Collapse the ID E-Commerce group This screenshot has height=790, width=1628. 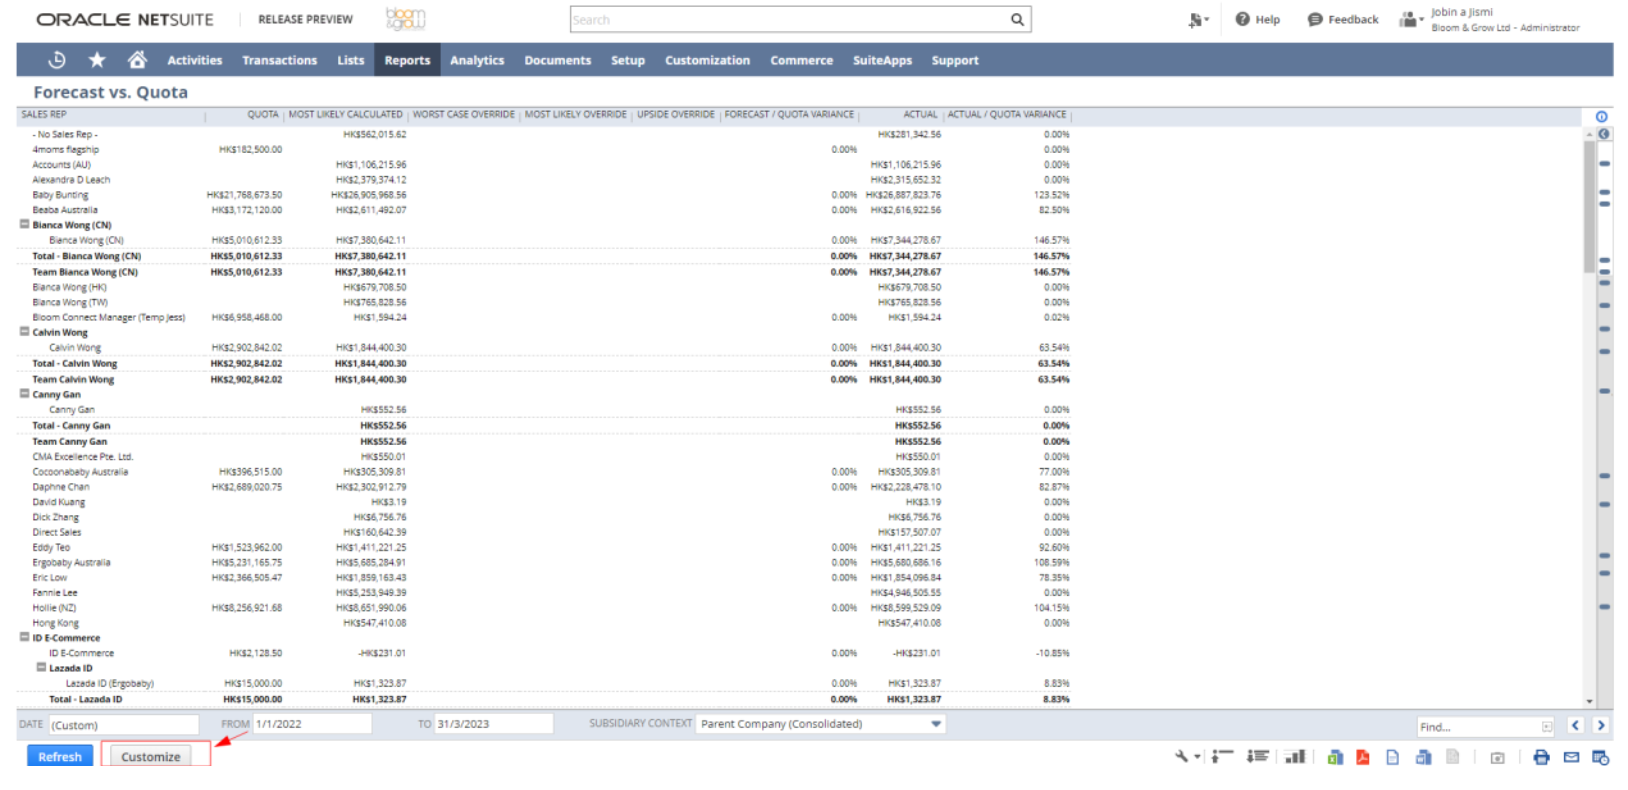[x=24, y=636]
